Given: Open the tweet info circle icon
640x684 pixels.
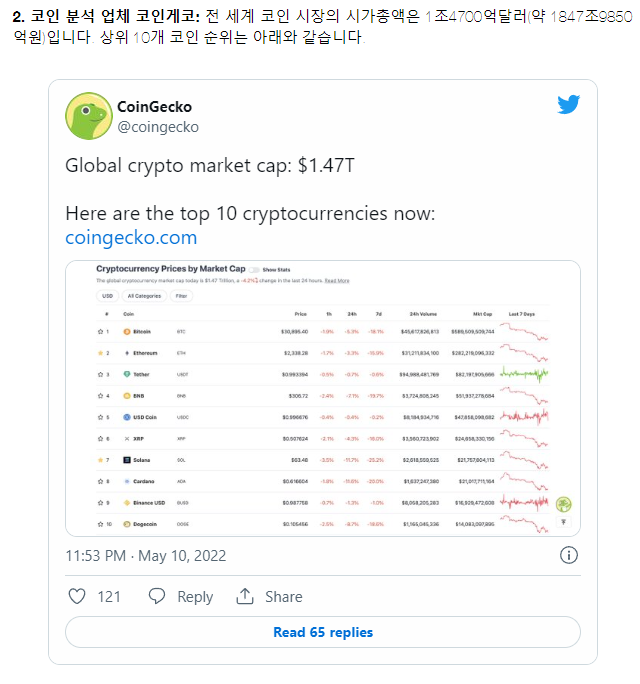Looking at the screenshot, I should coord(568,555).
